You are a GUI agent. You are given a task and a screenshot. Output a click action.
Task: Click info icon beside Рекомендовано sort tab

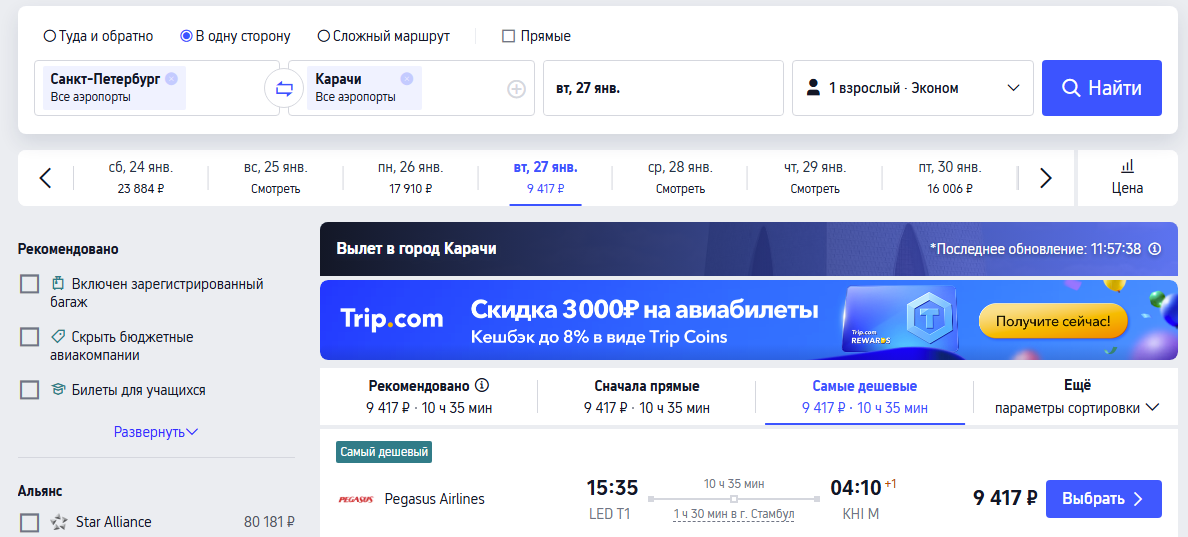point(482,385)
